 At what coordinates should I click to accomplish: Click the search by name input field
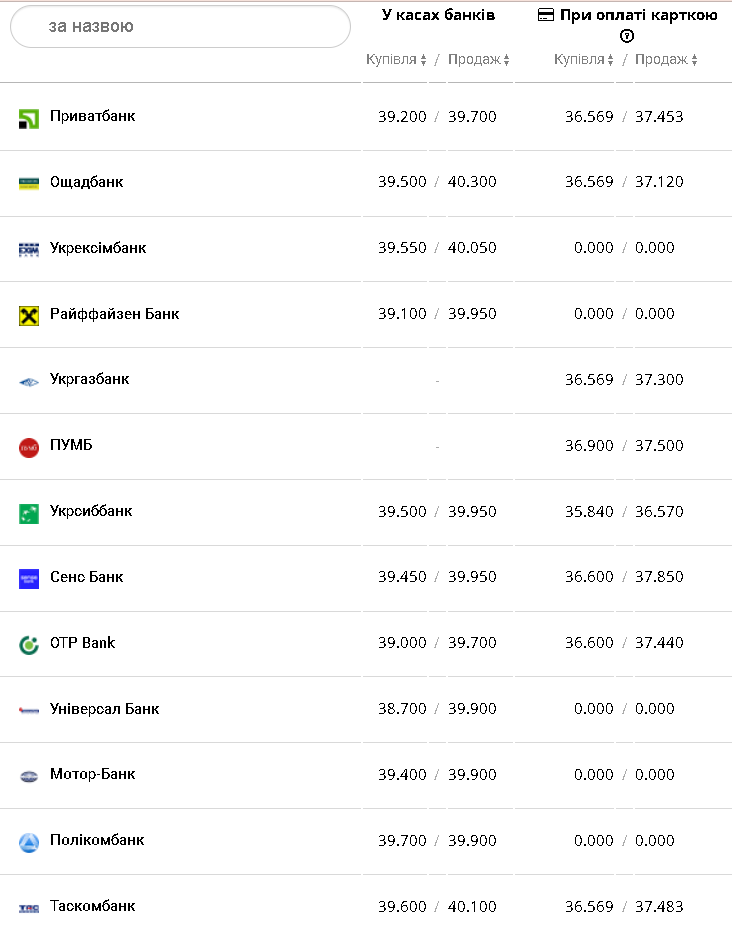[x=180, y=27]
